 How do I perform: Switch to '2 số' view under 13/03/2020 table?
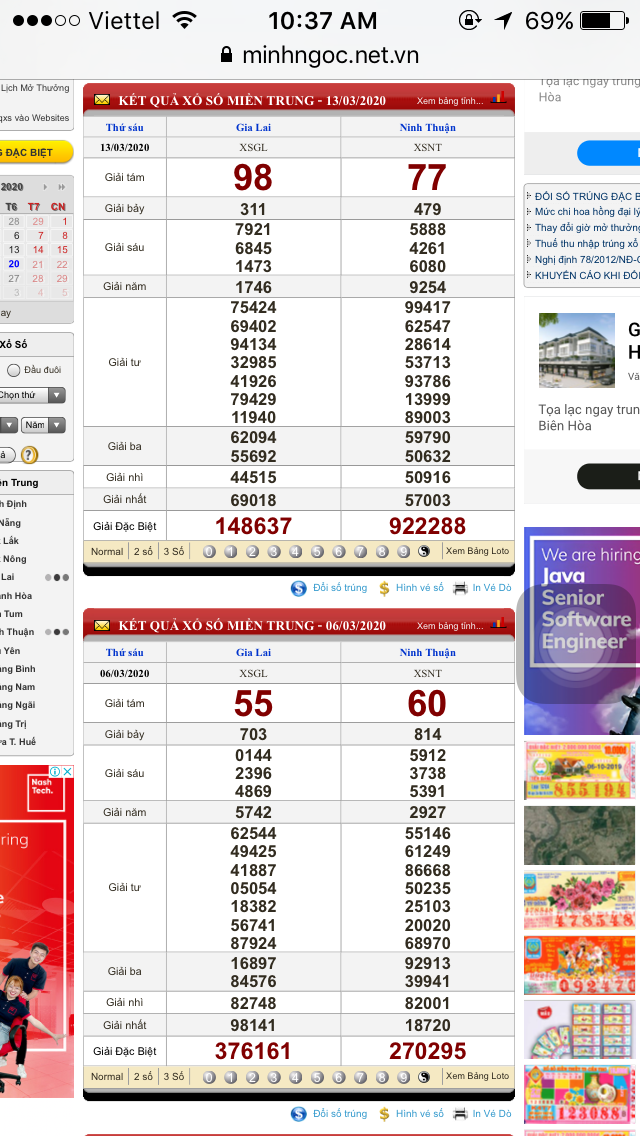(x=143, y=551)
